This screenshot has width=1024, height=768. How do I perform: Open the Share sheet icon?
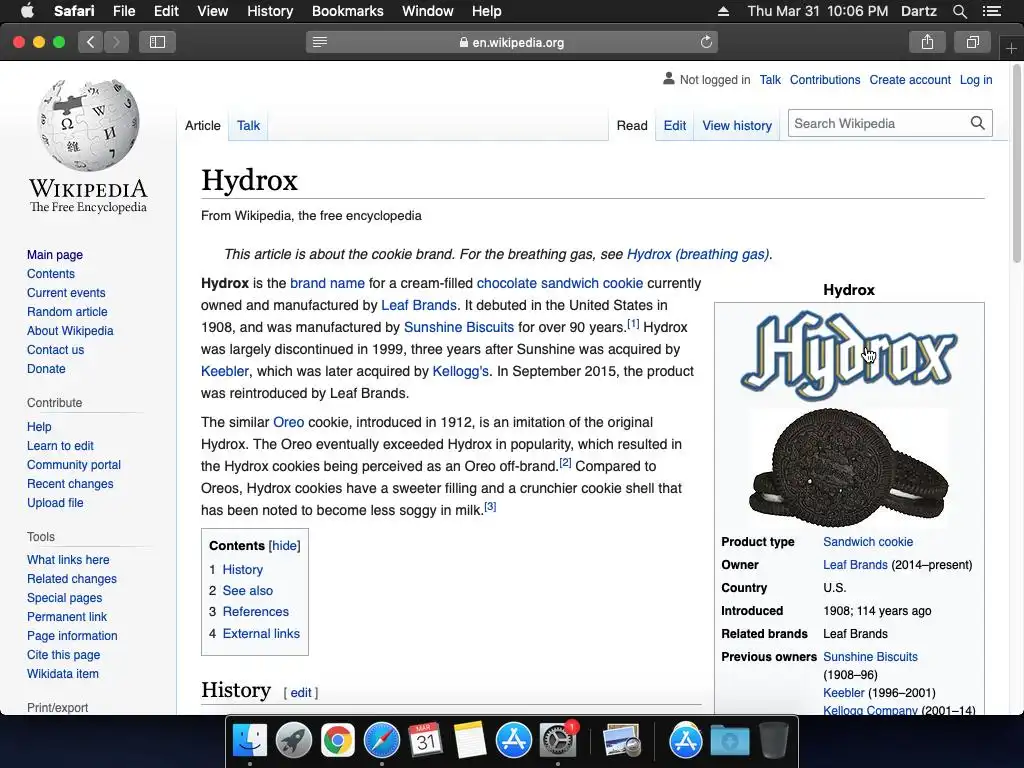click(x=927, y=42)
